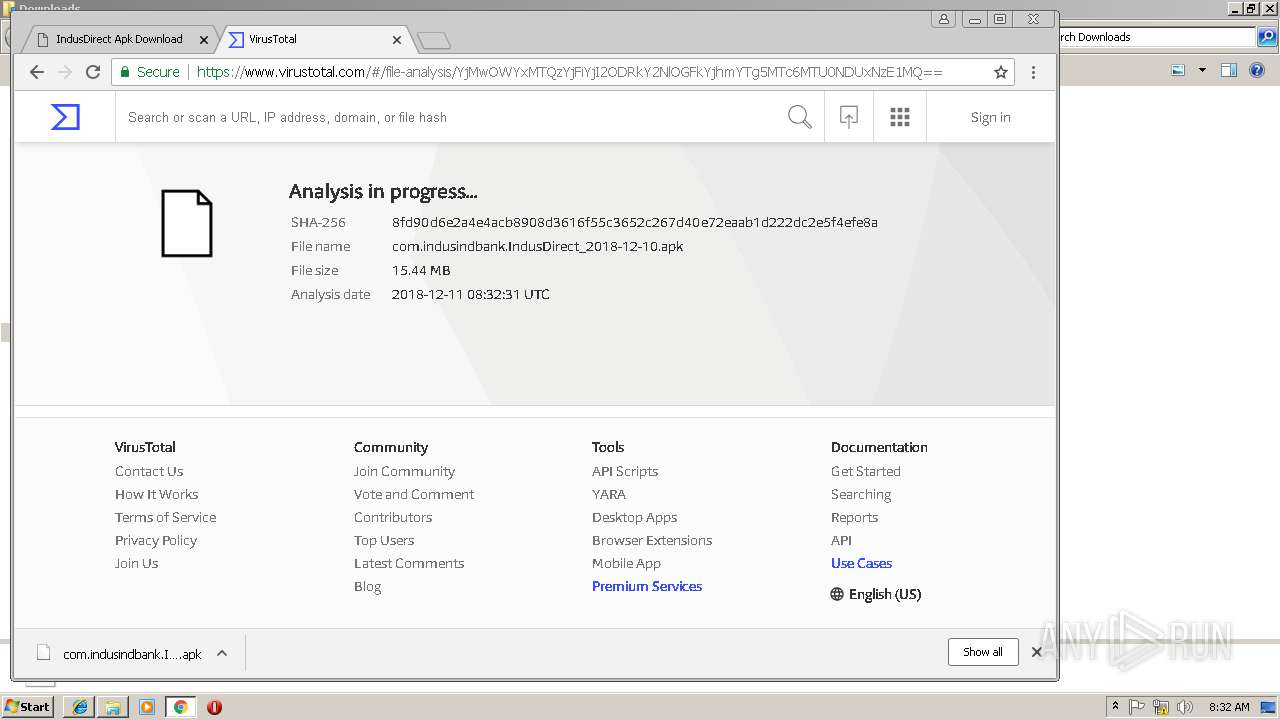
Task: Click the SHA-256 hash value
Action: point(635,222)
